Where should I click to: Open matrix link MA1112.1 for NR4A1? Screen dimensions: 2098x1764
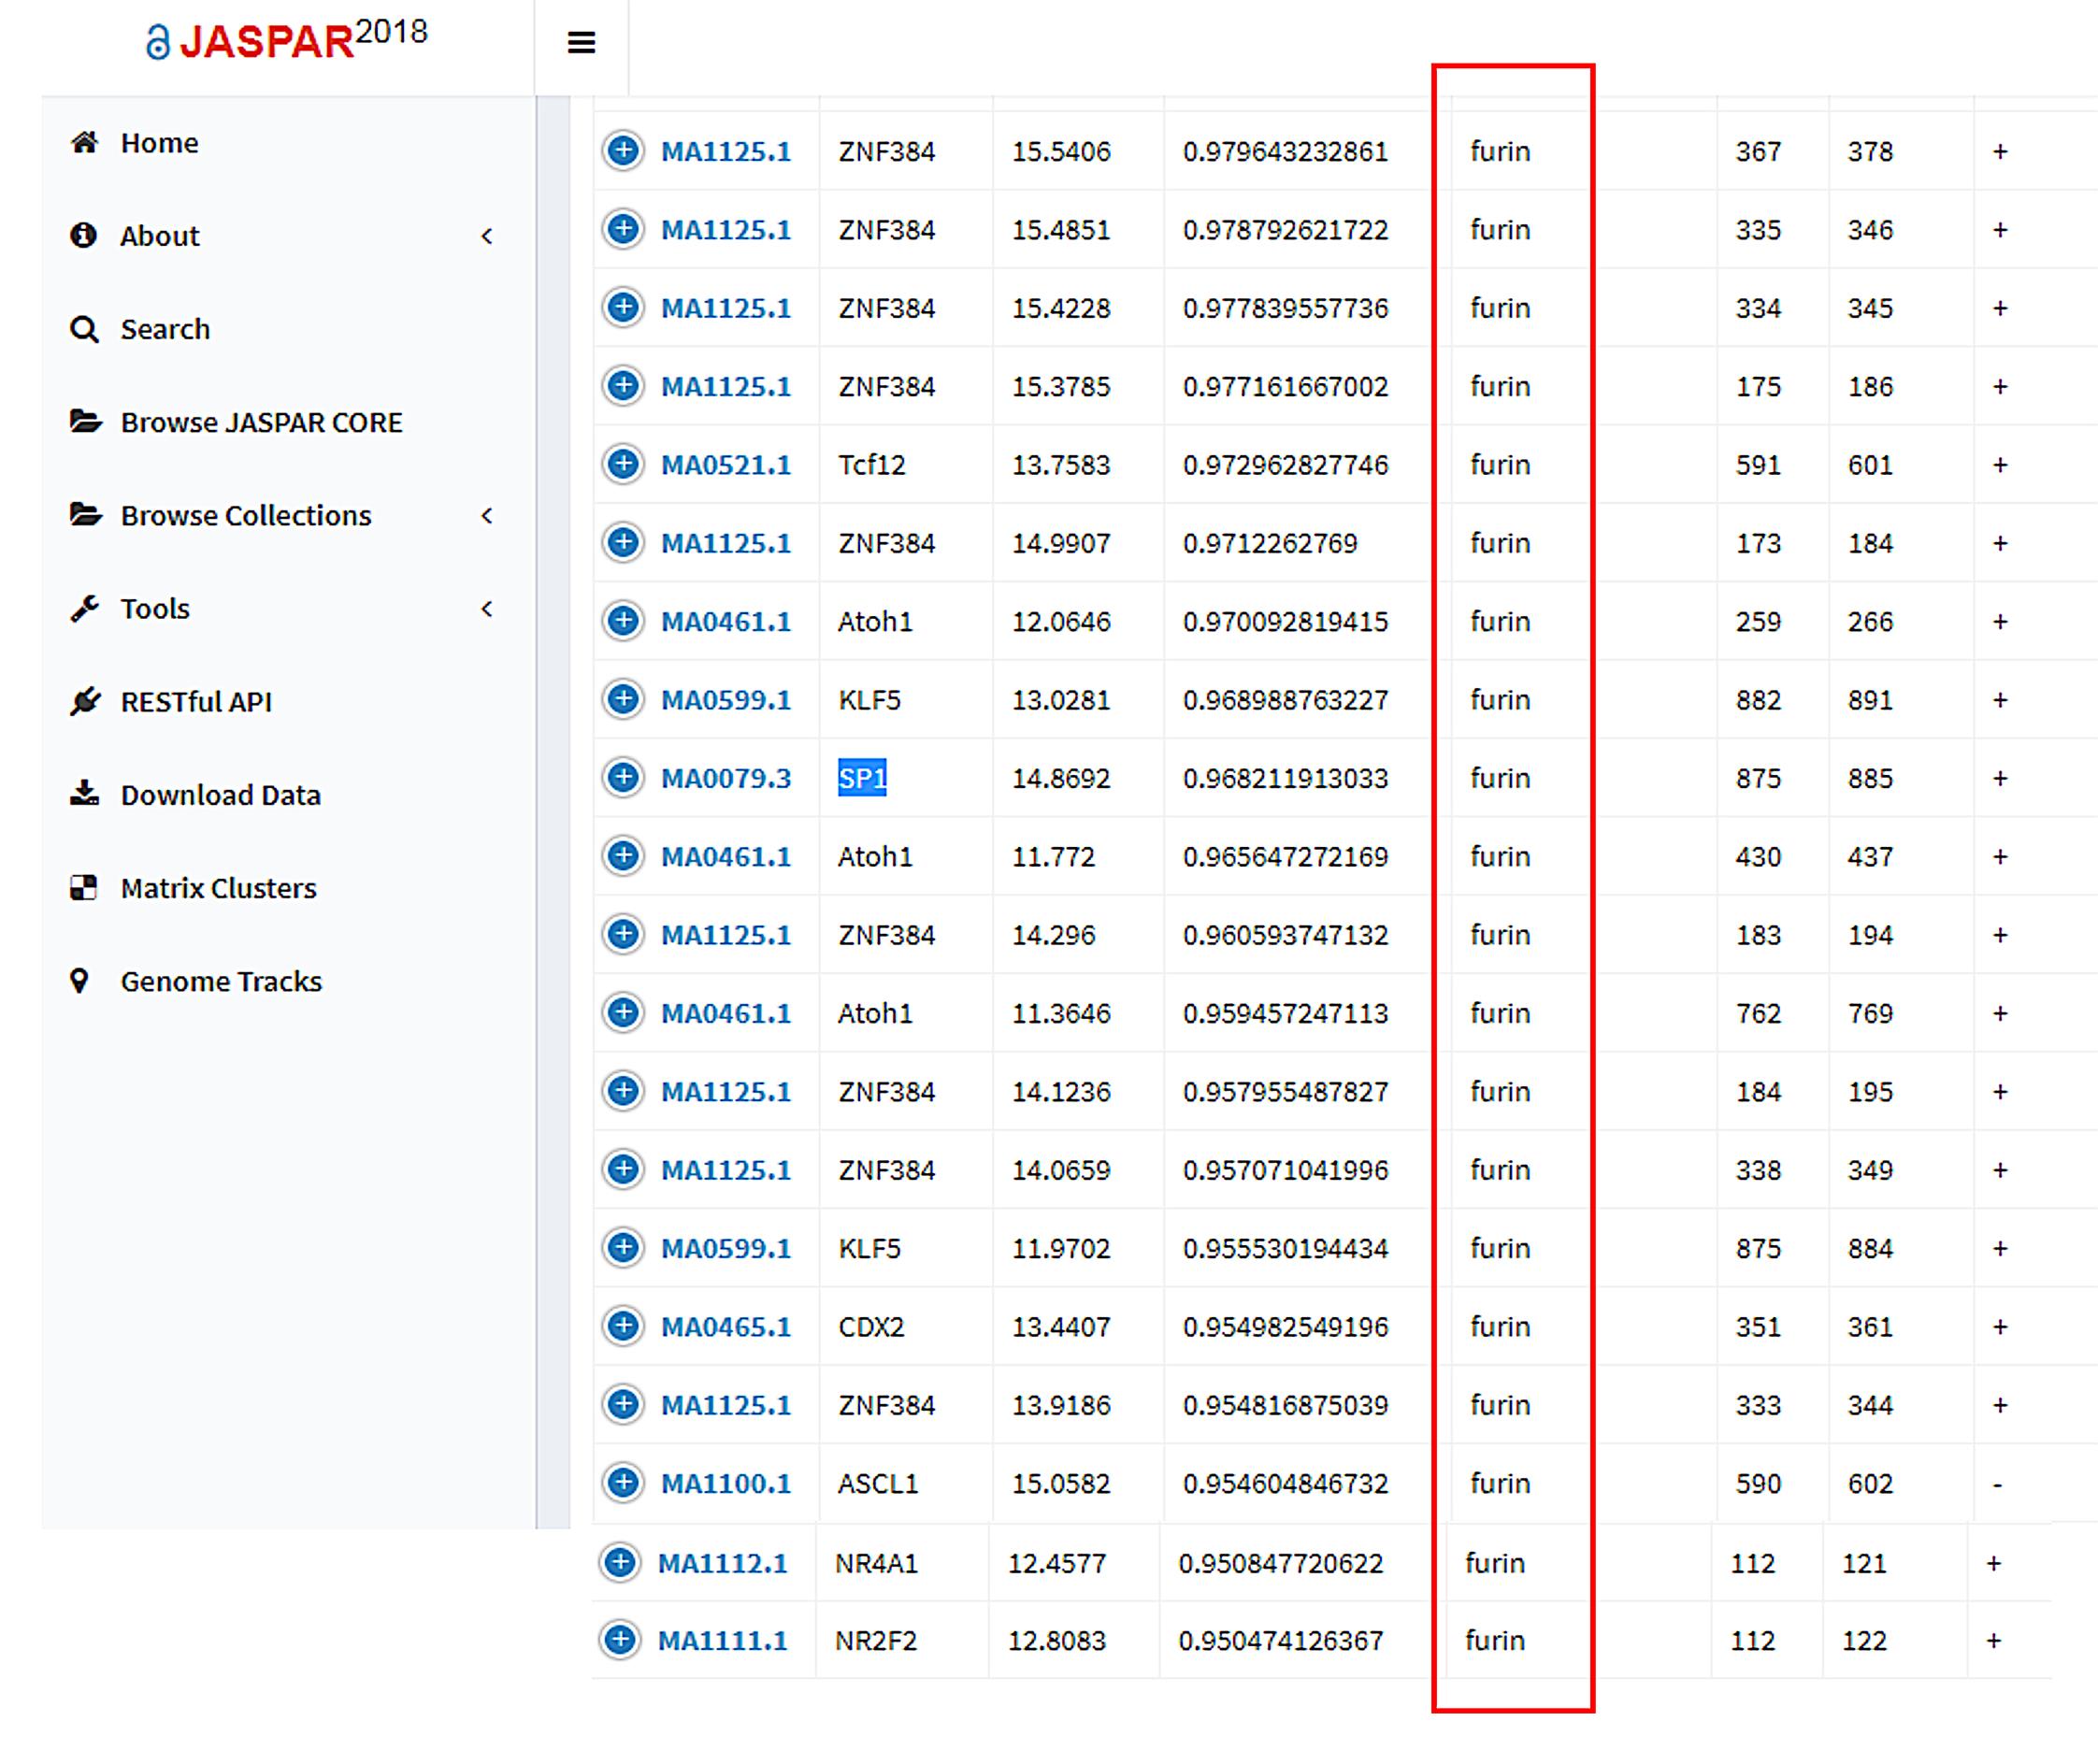[x=722, y=1563]
